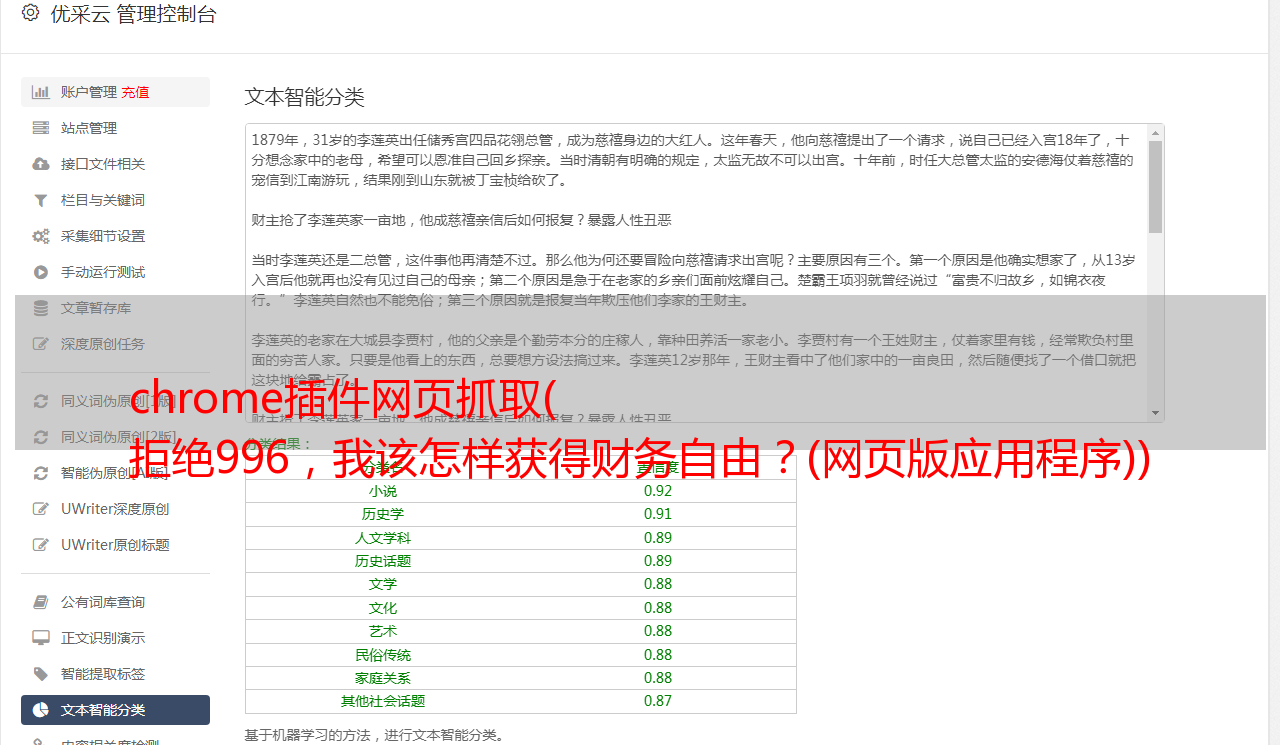This screenshot has width=1280, height=745.
Task: Click the 人文学科 category cell
Action: pos(382,538)
